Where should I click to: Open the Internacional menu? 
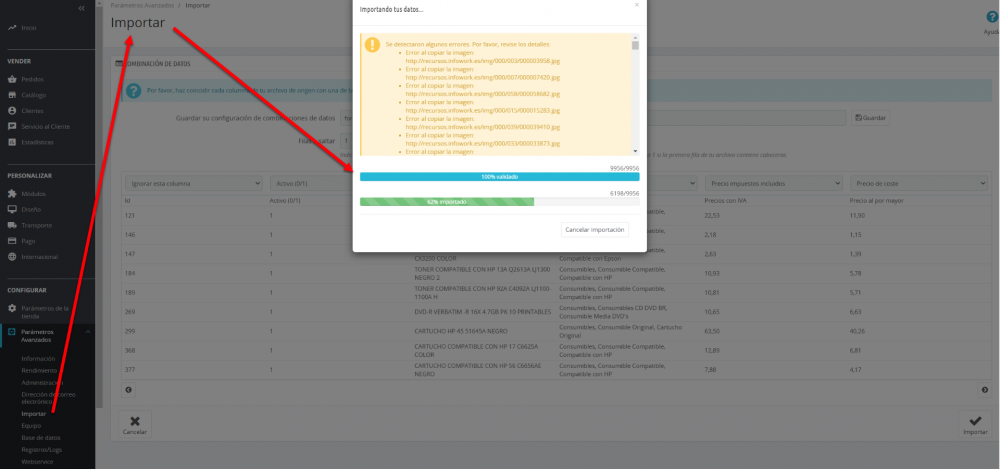tap(40, 257)
